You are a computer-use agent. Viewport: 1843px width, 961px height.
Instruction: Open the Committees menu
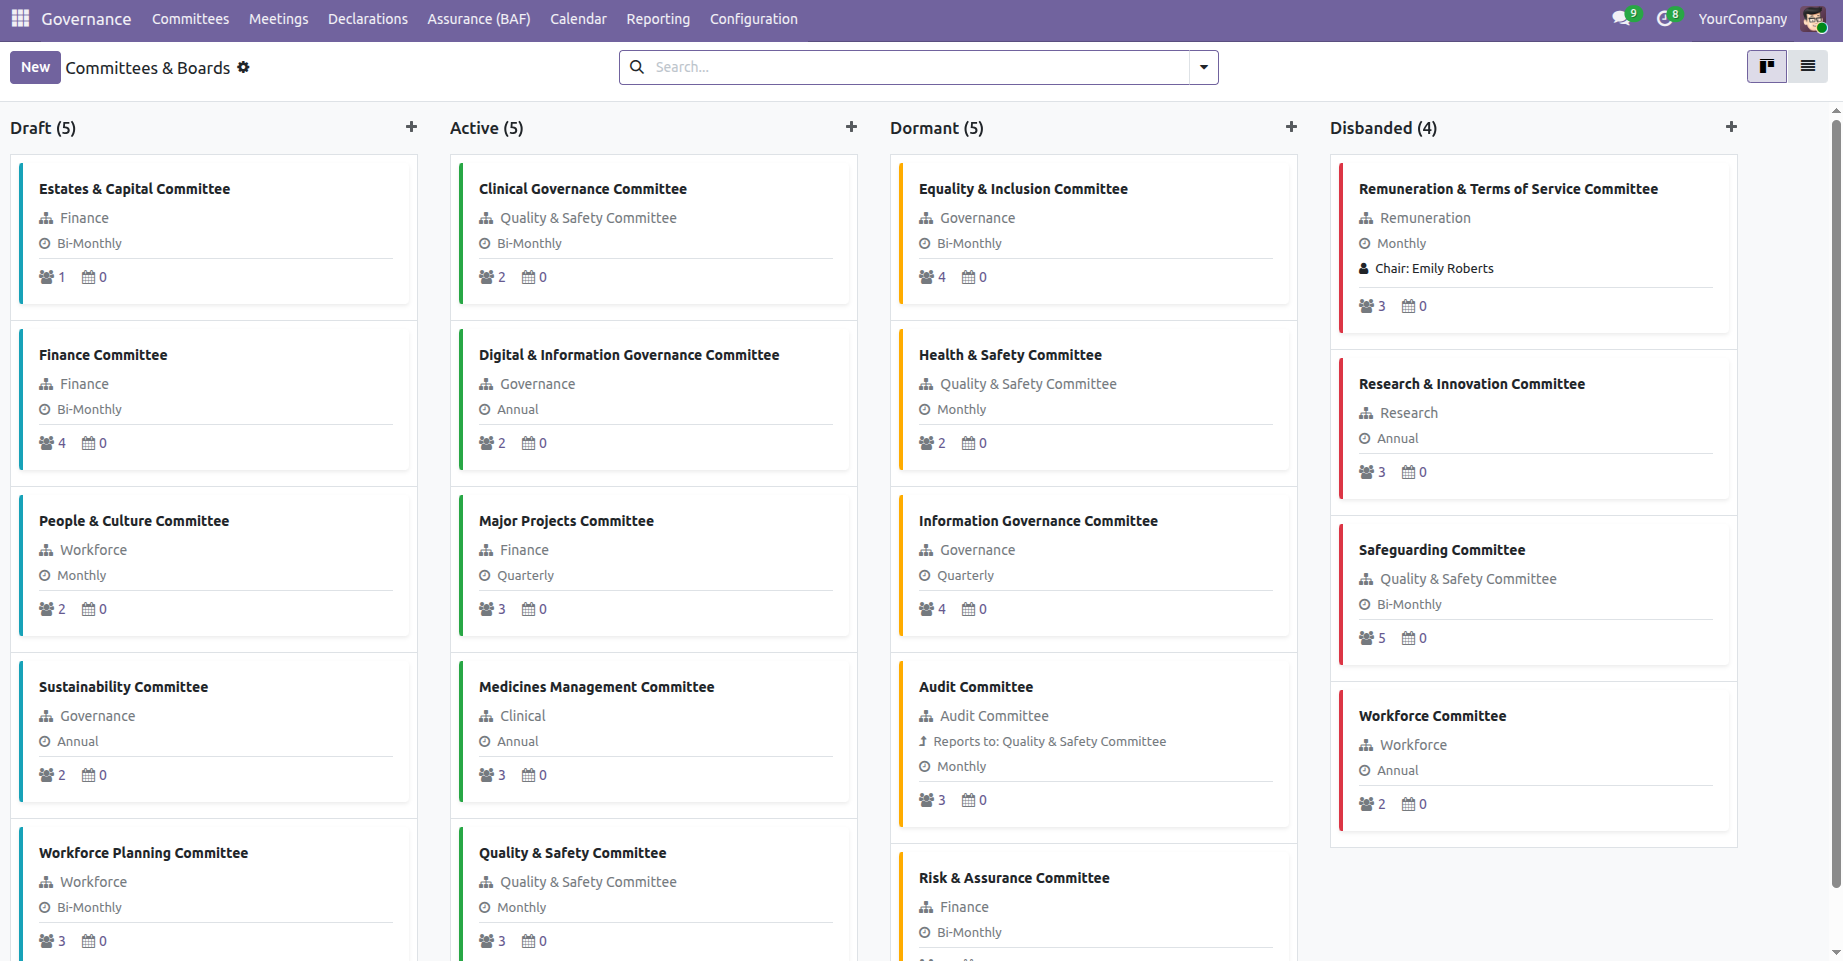click(x=190, y=19)
